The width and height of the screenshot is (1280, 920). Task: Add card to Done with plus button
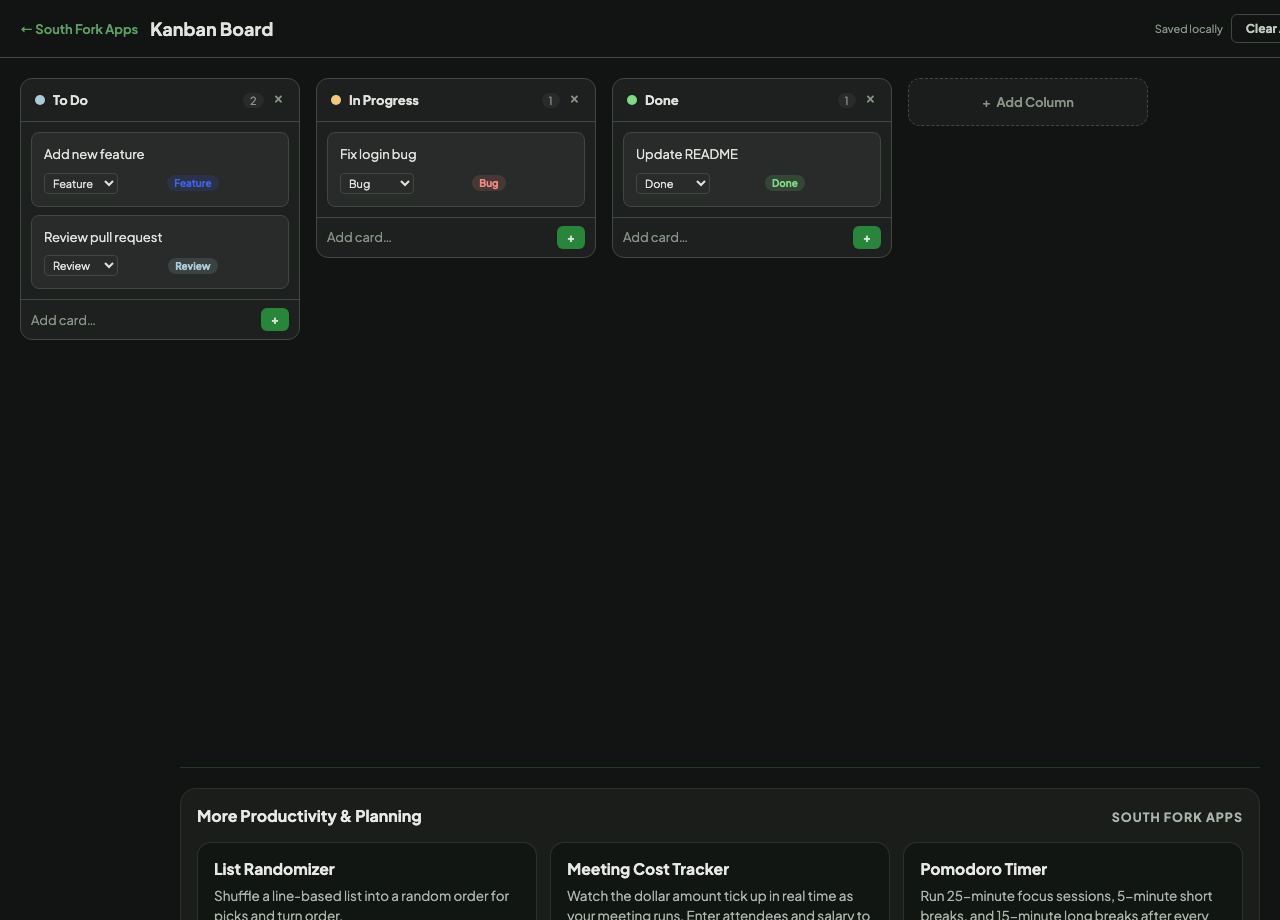867,237
